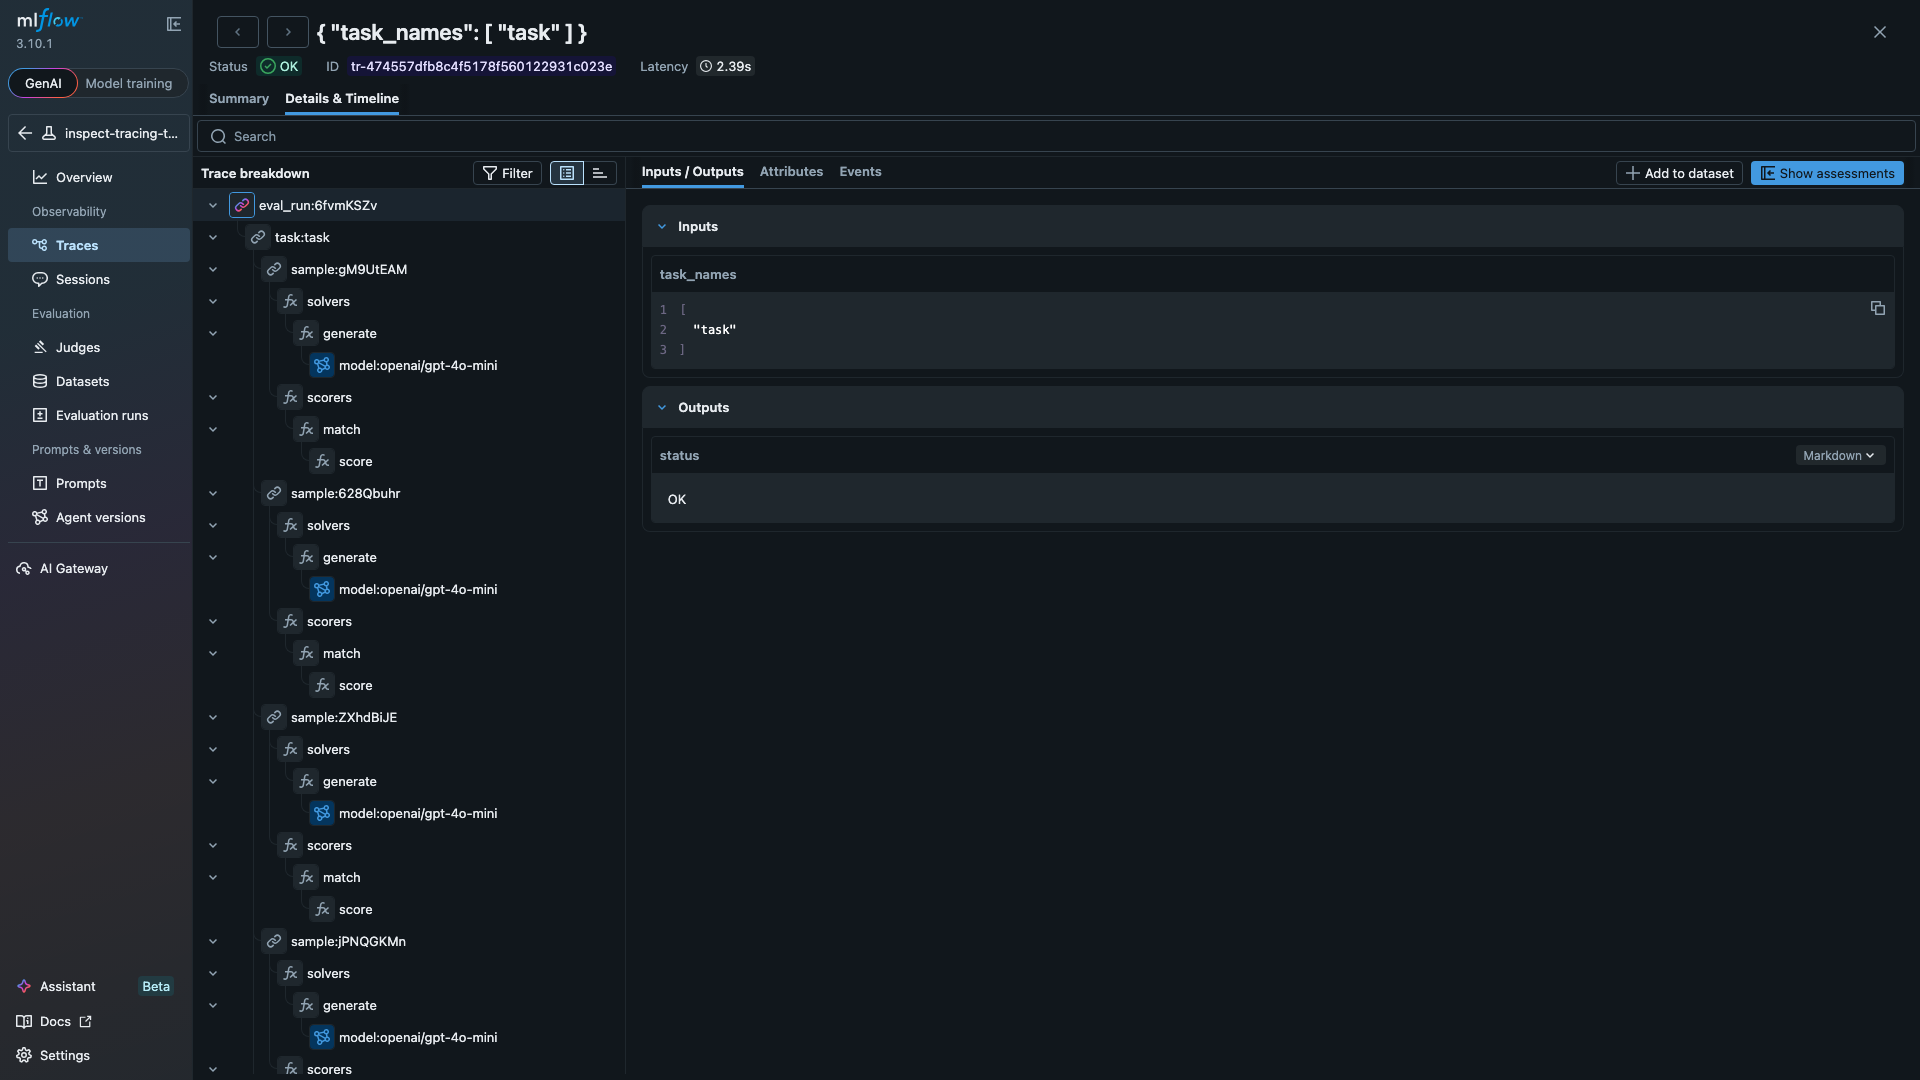Open AI Gateway

click(72, 568)
